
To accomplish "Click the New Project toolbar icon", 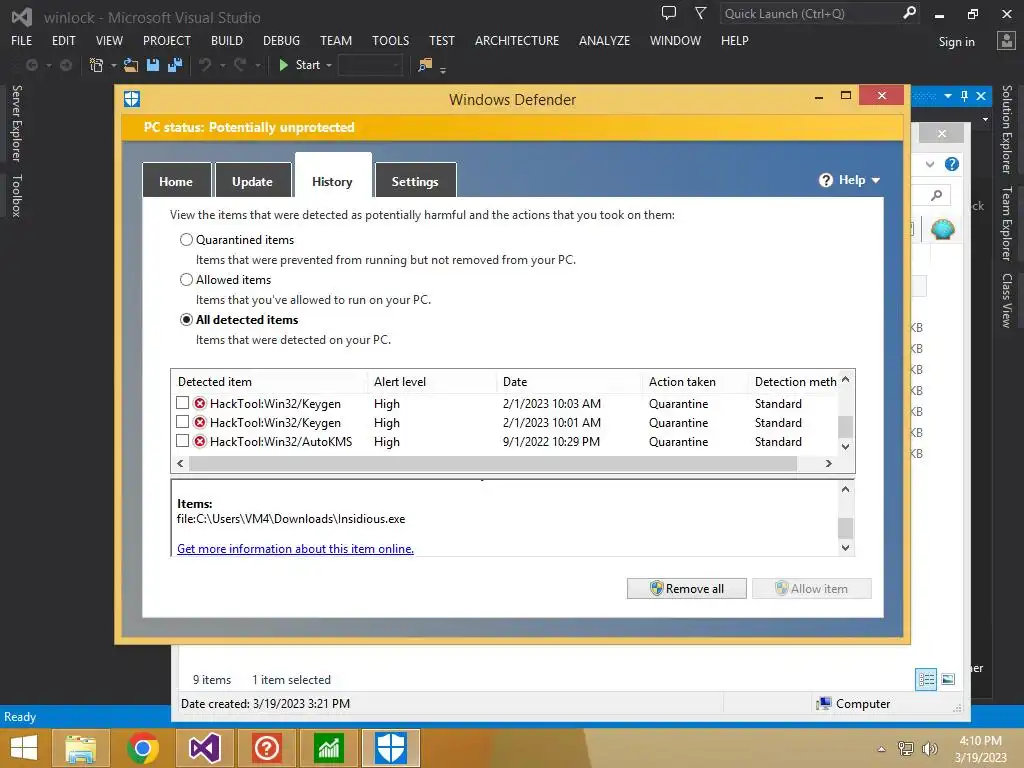I will pyautogui.click(x=96, y=65).
